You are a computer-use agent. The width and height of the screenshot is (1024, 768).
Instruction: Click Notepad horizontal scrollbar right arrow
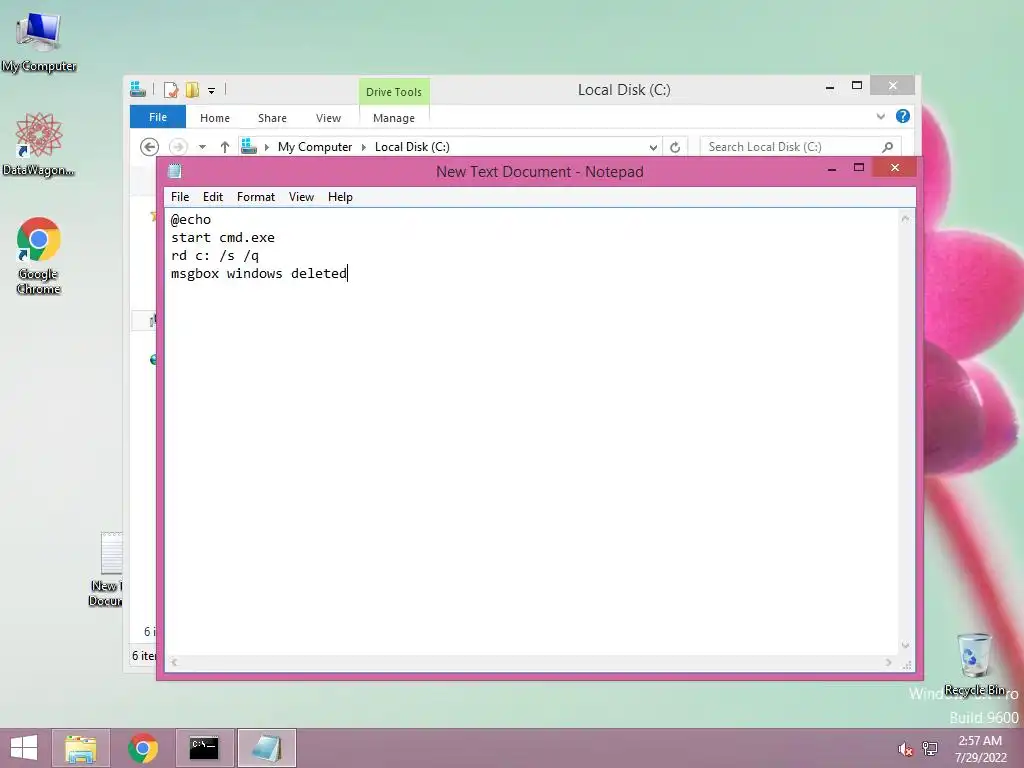coord(889,662)
